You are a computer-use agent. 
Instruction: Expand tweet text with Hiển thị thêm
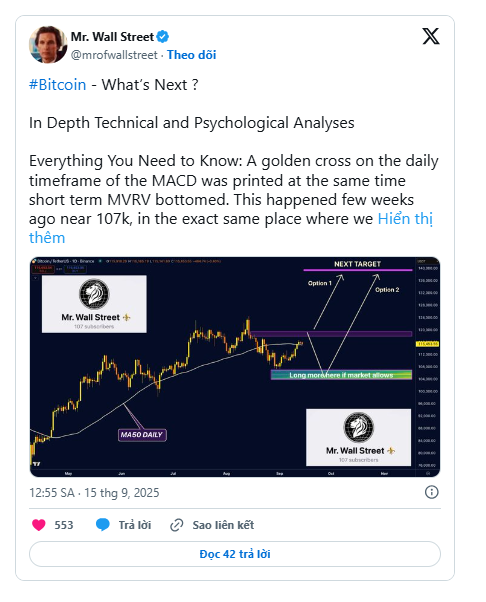coord(231,228)
